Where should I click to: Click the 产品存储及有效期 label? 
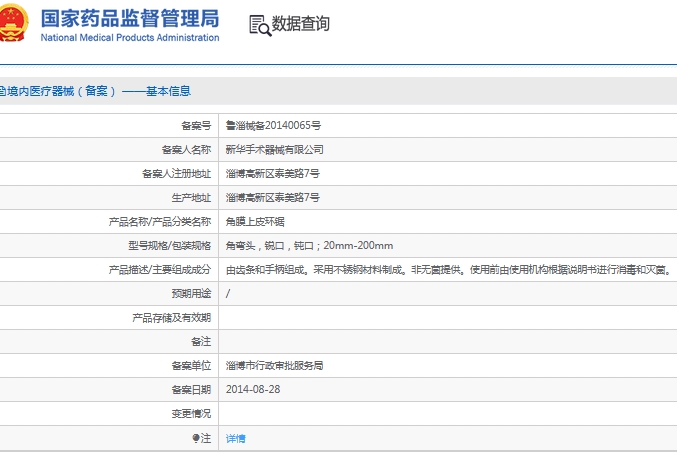tap(171, 318)
